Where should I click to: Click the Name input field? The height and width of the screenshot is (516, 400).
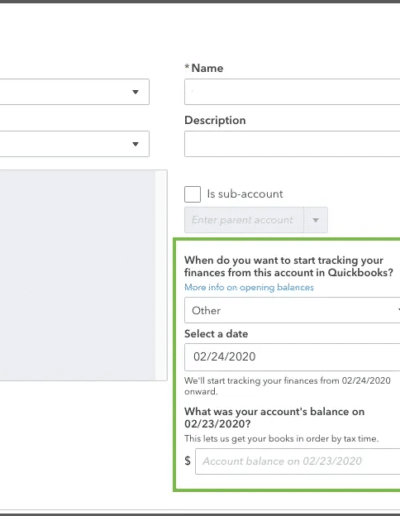[292, 92]
